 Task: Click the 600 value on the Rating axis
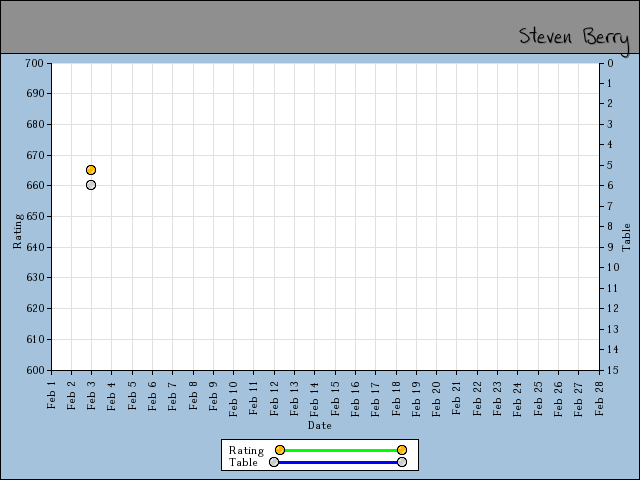click(x=34, y=370)
